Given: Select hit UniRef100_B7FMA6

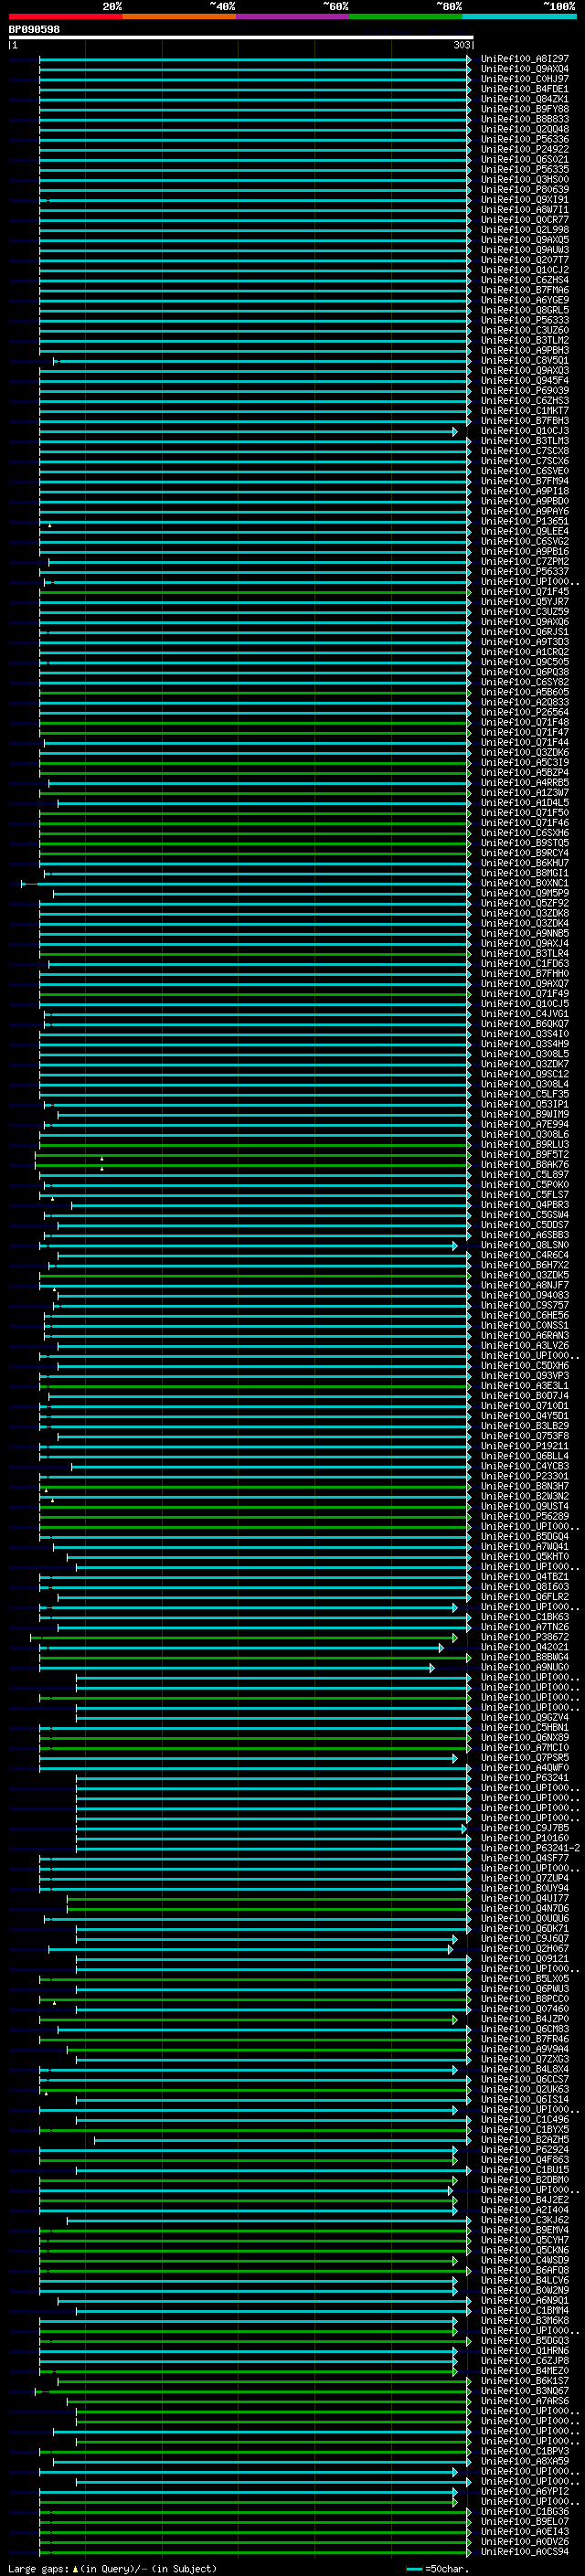Looking at the screenshot, I should click(524, 290).
